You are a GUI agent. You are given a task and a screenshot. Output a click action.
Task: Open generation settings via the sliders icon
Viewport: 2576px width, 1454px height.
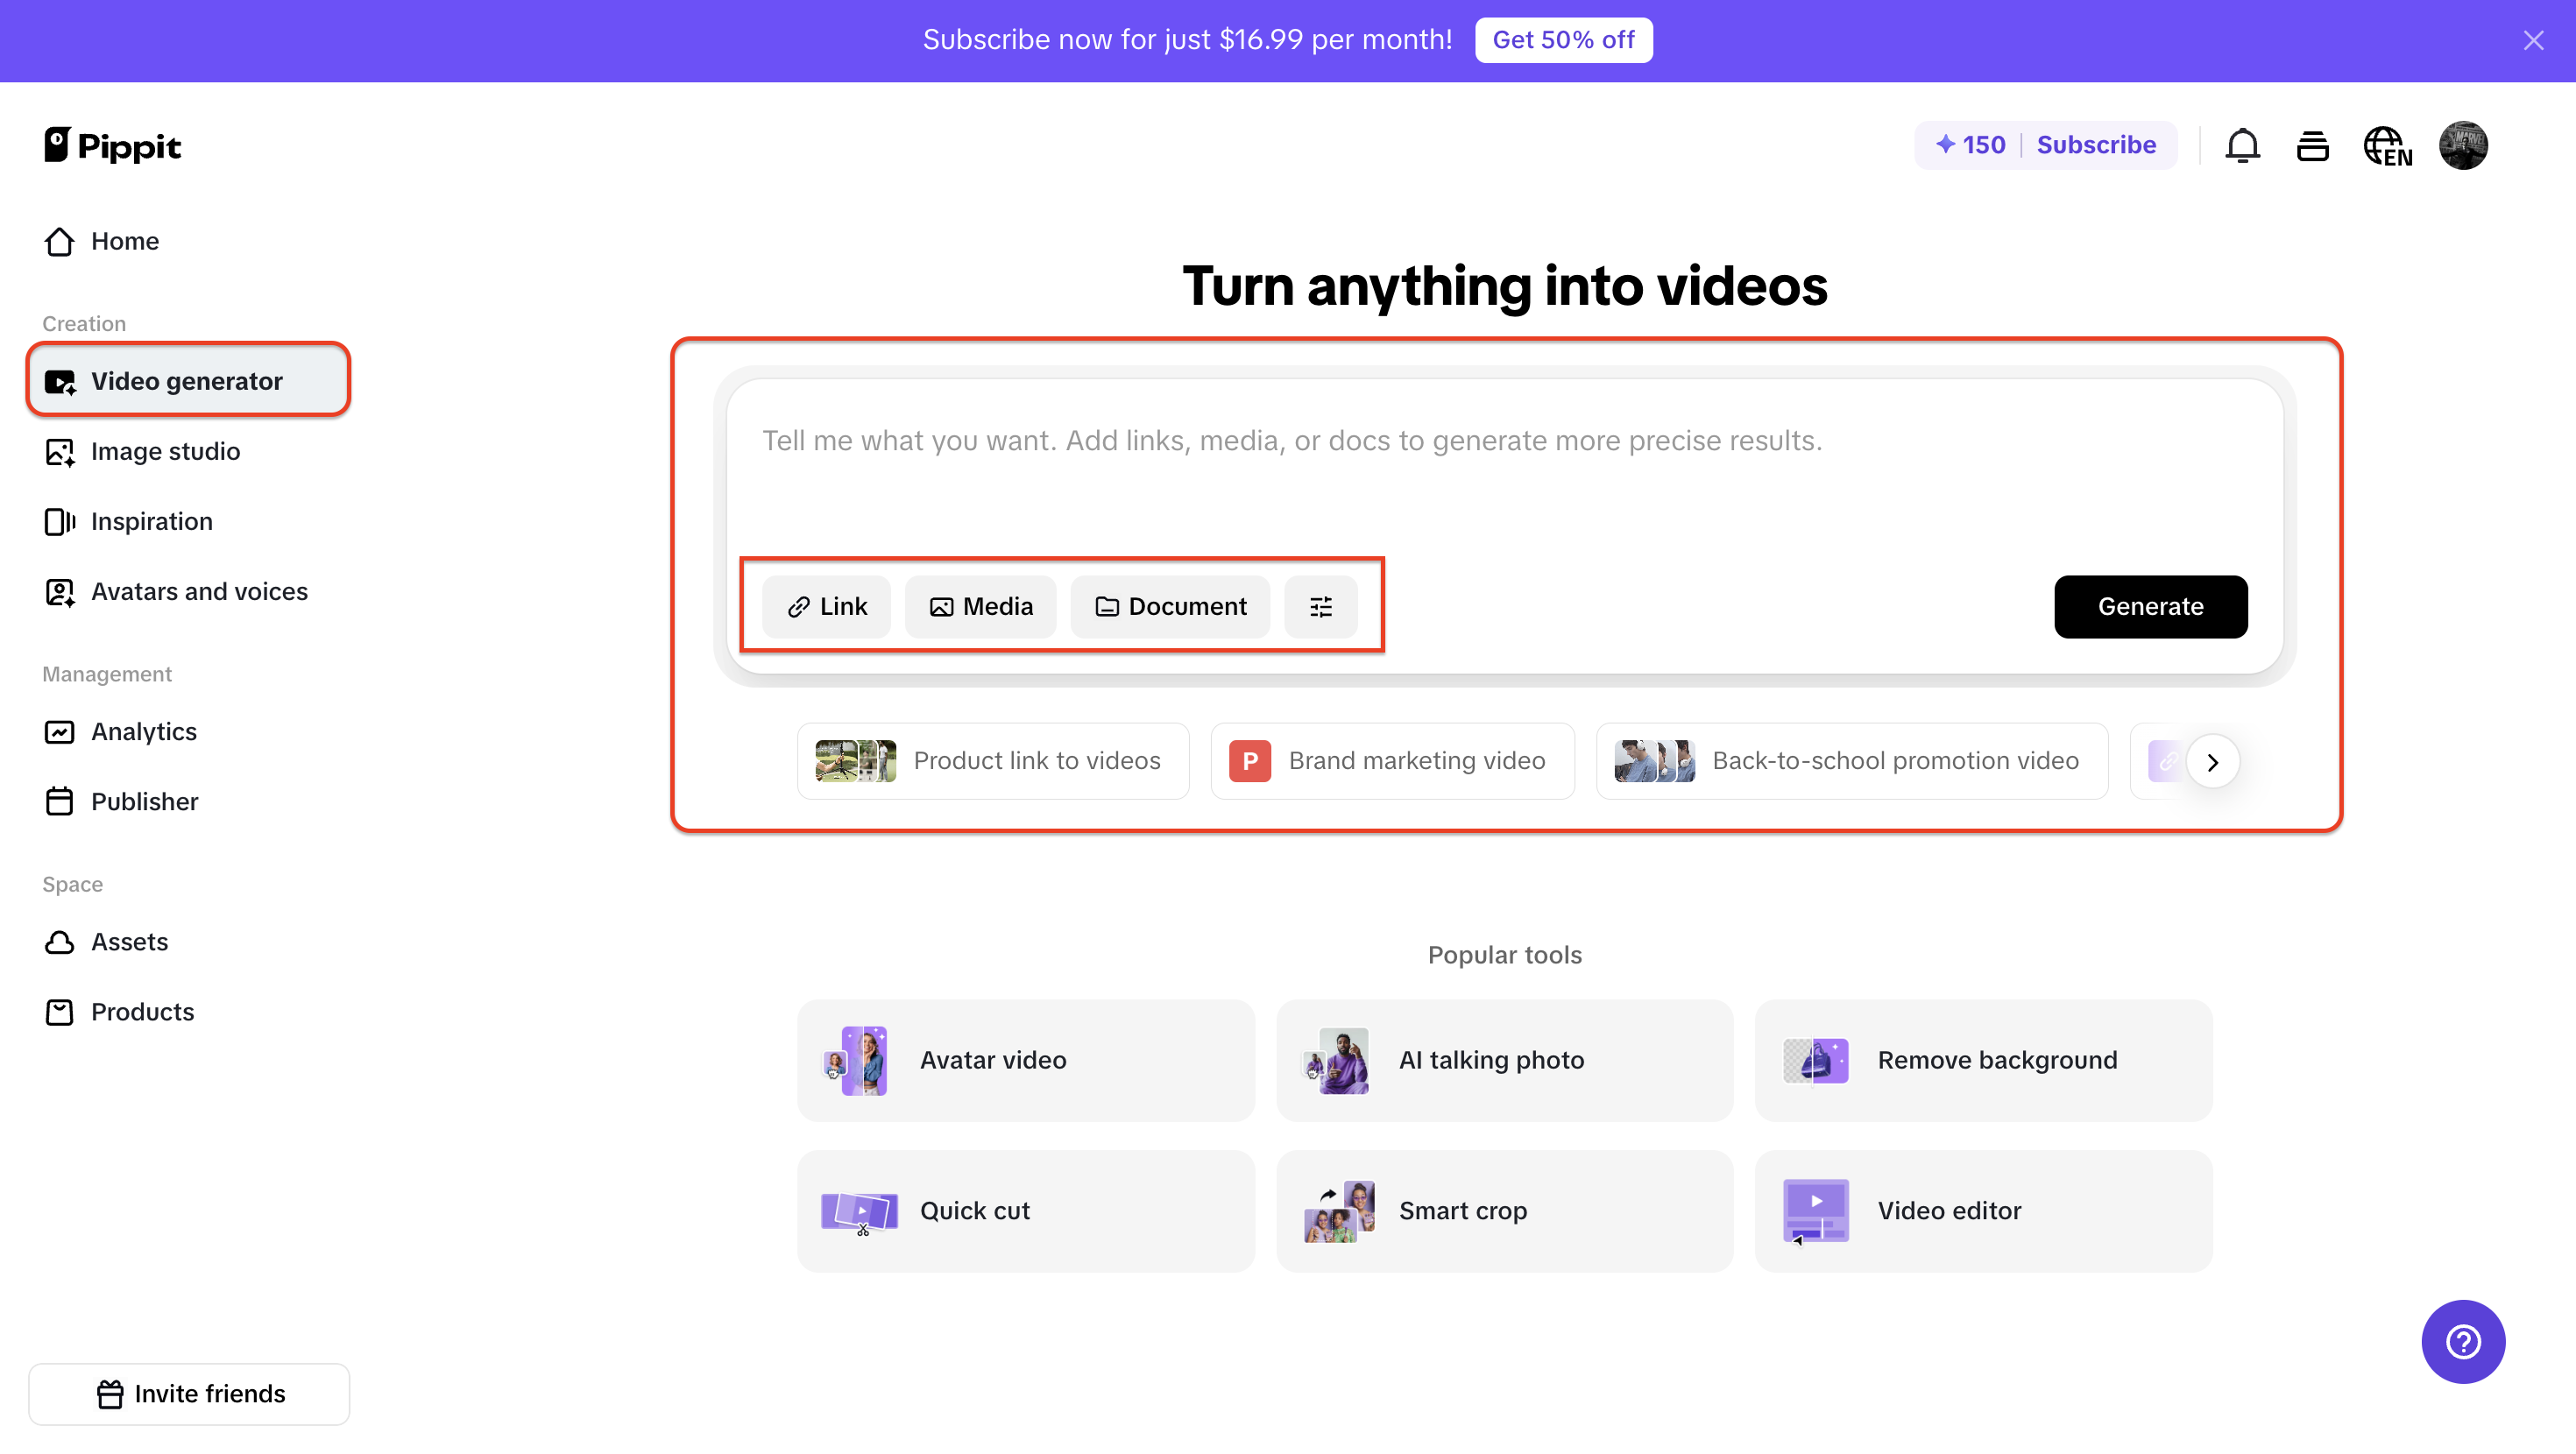[1320, 606]
